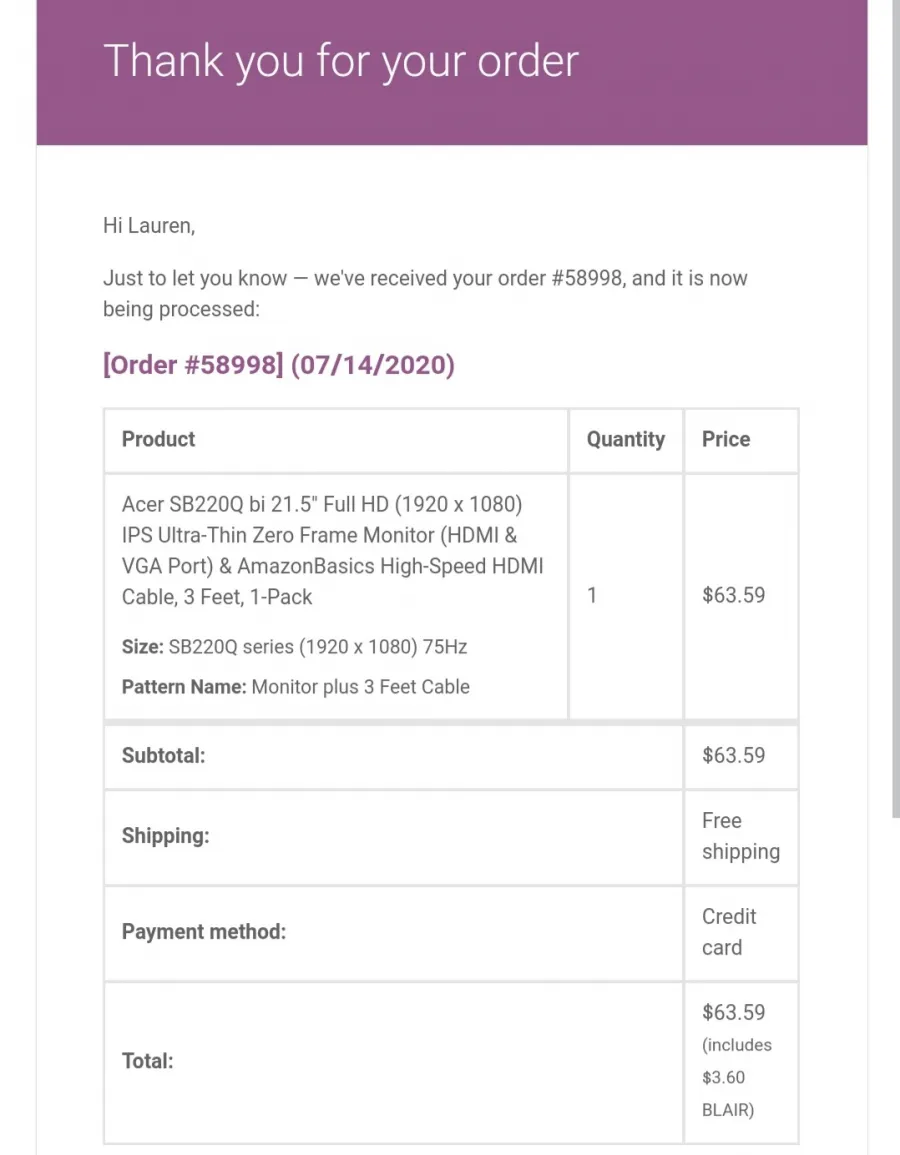Viewport: 900px width, 1155px height.
Task: Click the Subtotal: label
Action: tap(164, 756)
